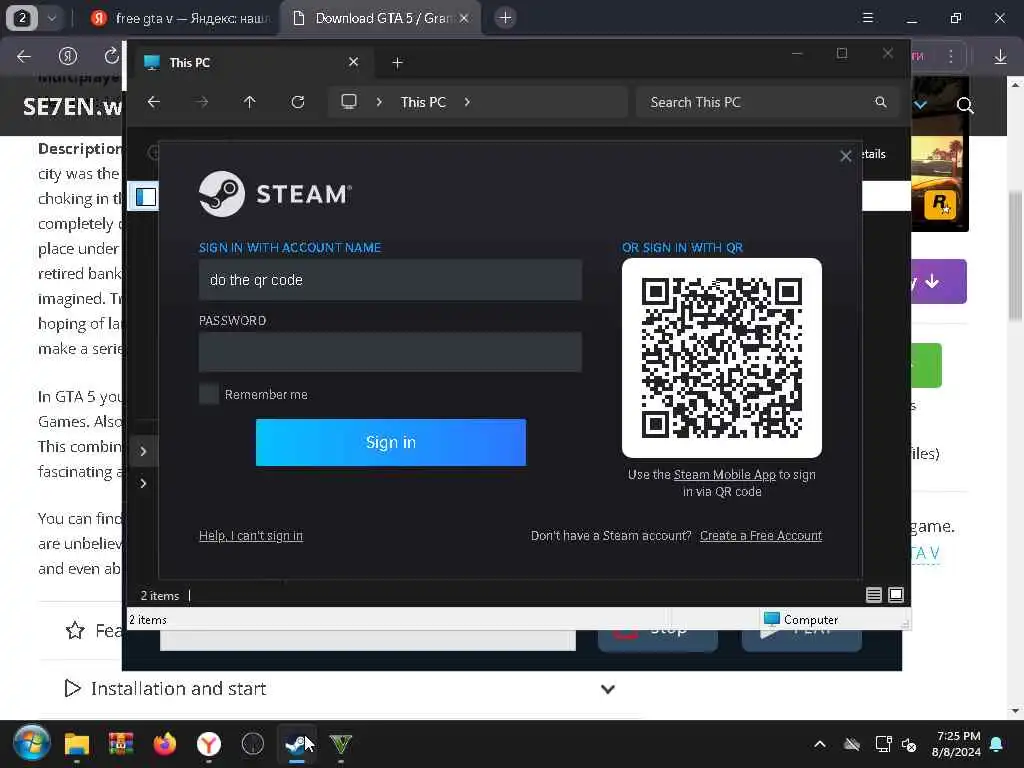The image size is (1024, 768).
Task: Open the notification bell in the tray
Action: click(997, 744)
